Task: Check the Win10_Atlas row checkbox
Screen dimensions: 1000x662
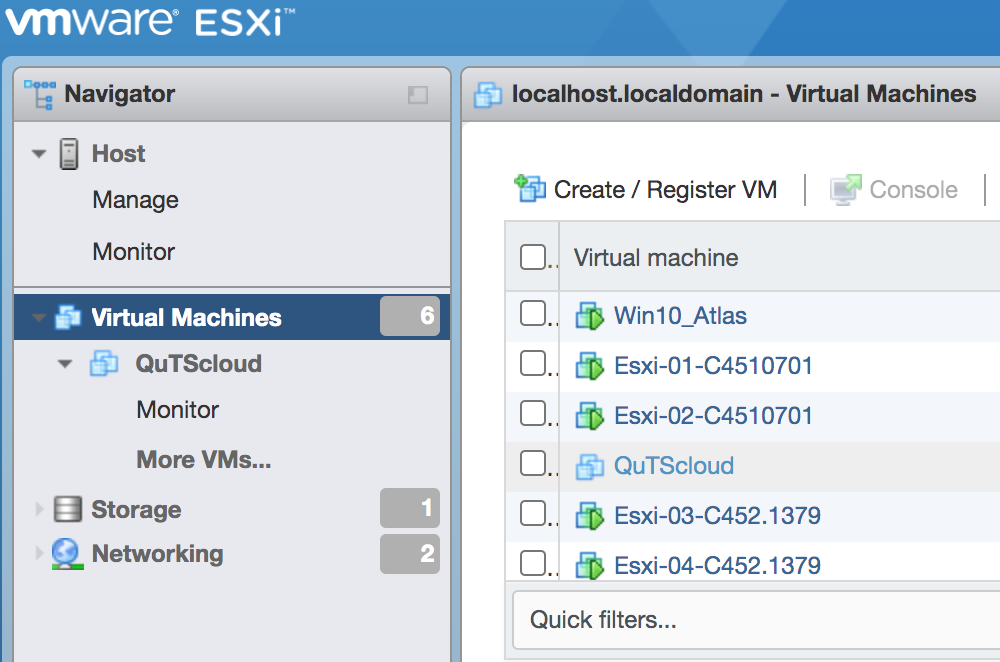Action: pyautogui.click(x=533, y=313)
